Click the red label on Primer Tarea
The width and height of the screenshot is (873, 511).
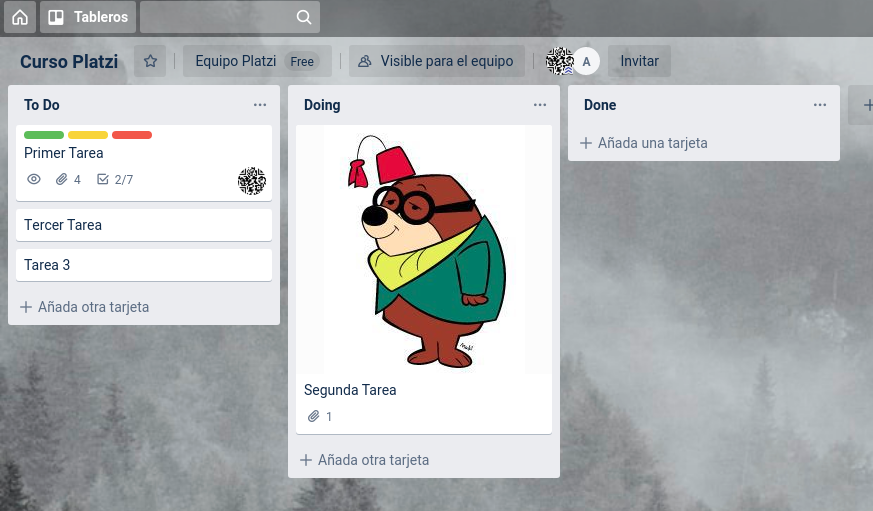(x=132, y=135)
